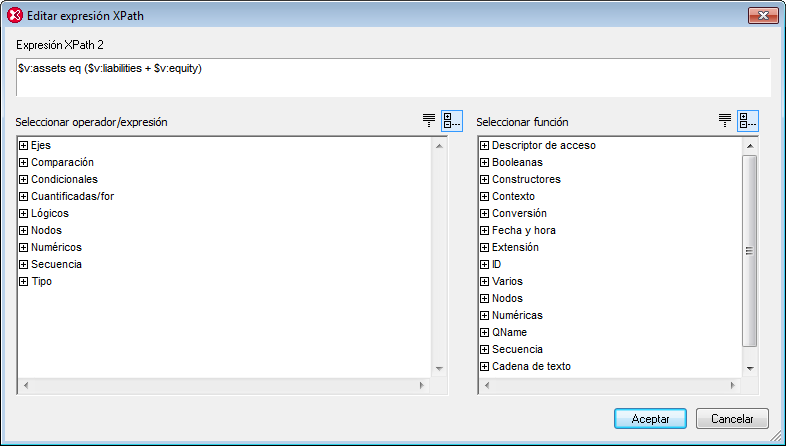Image resolution: width=786 pixels, height=446 pixels.
Task: Click the flat list view icon for functions
Action: pos(725,121)
